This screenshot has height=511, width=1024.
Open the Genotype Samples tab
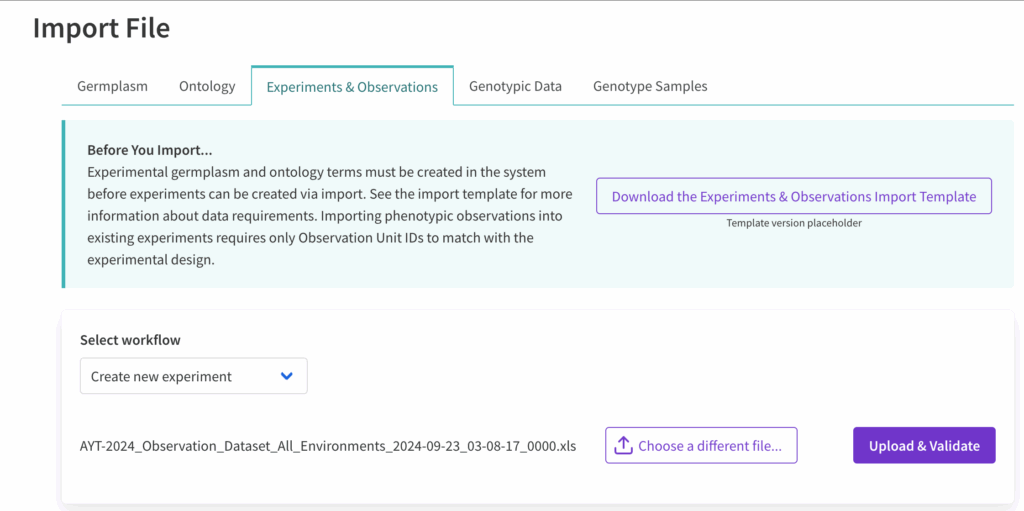650,86
